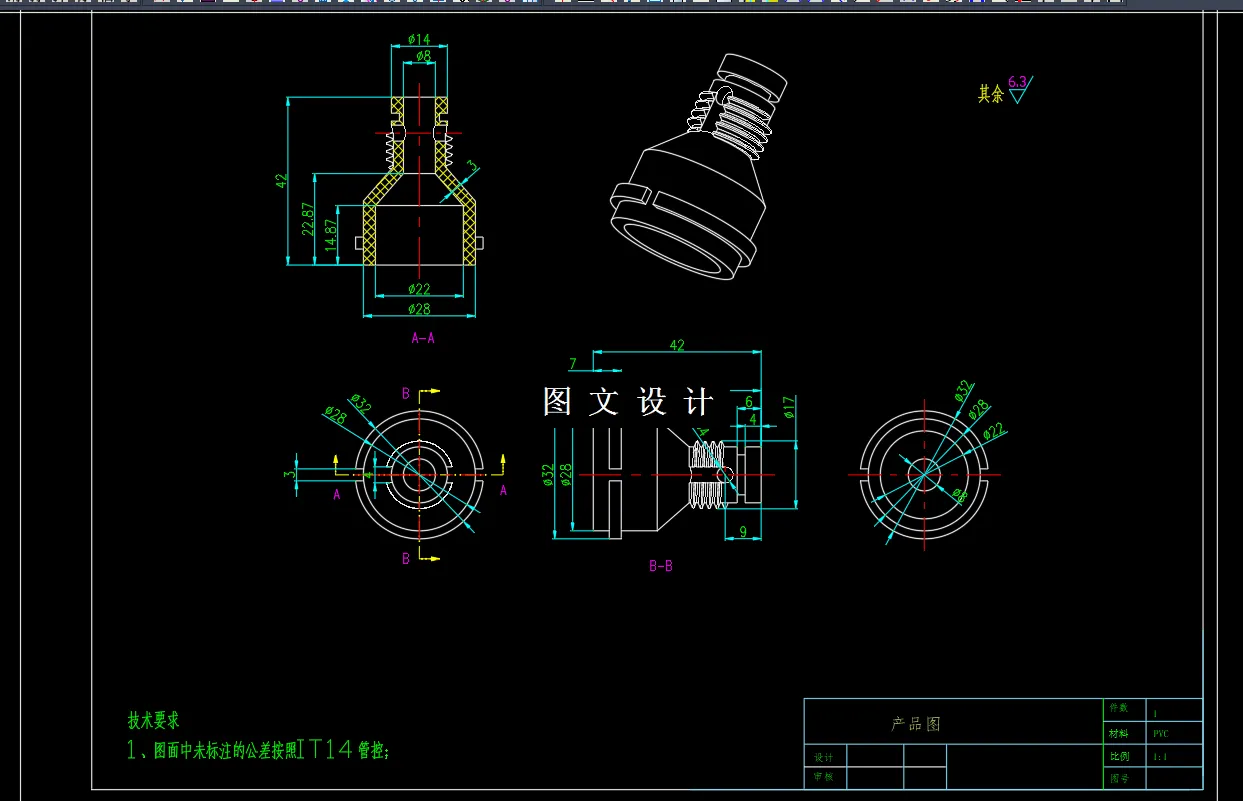Click the 9 dimension text in view B-B
The height and width of the screenshot is (801, 1243).
pos(743,531)
